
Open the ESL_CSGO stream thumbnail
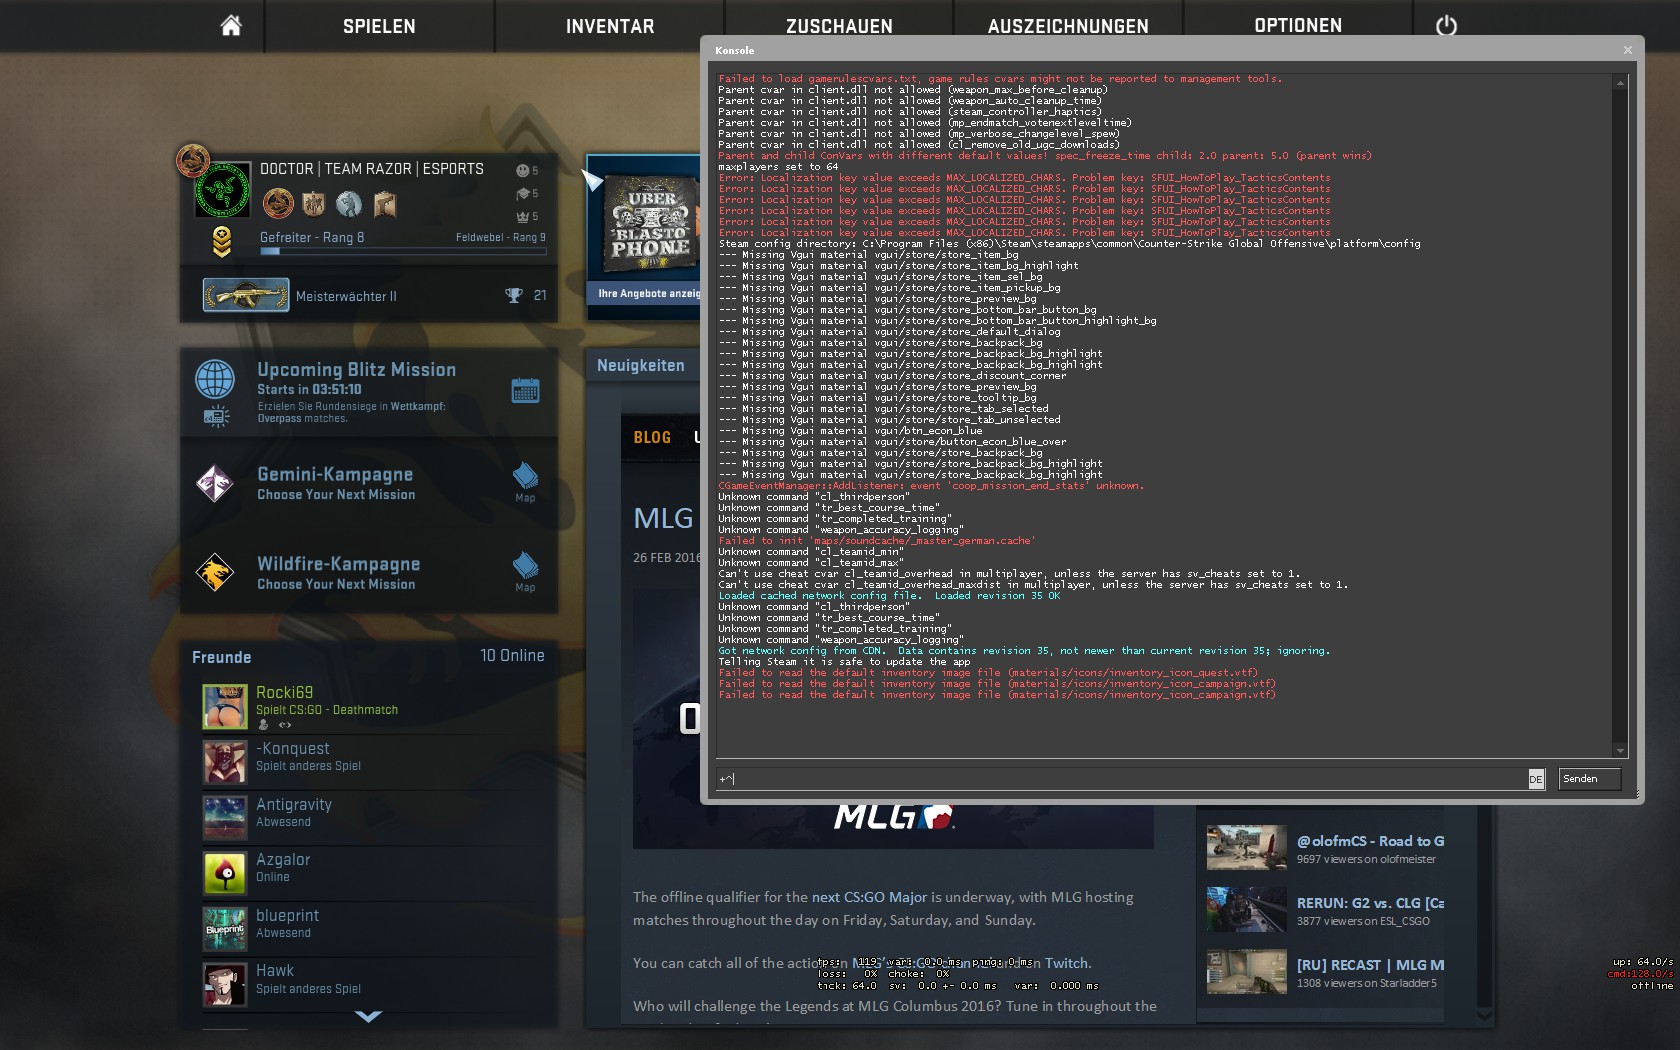click(1246, 910)
